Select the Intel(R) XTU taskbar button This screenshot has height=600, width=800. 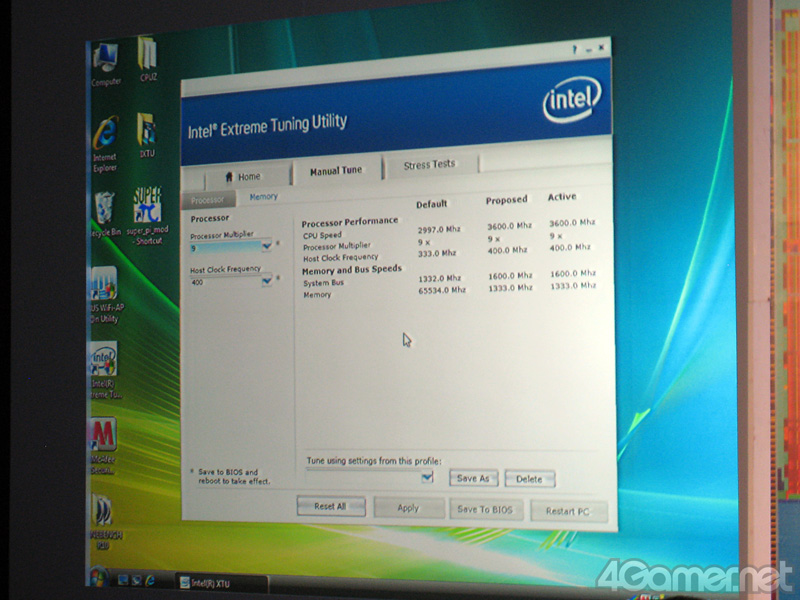click(221, 583)
